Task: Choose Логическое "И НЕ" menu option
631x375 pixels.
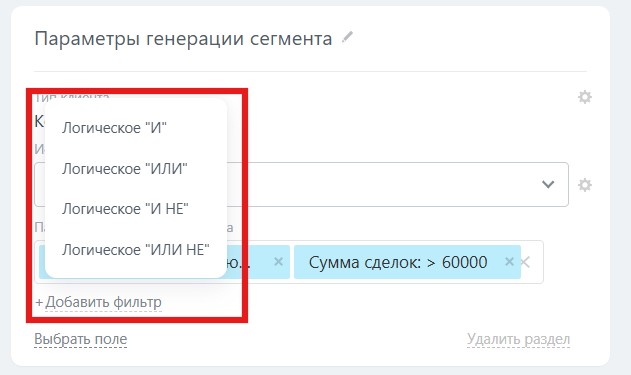Action: (125, 209)
